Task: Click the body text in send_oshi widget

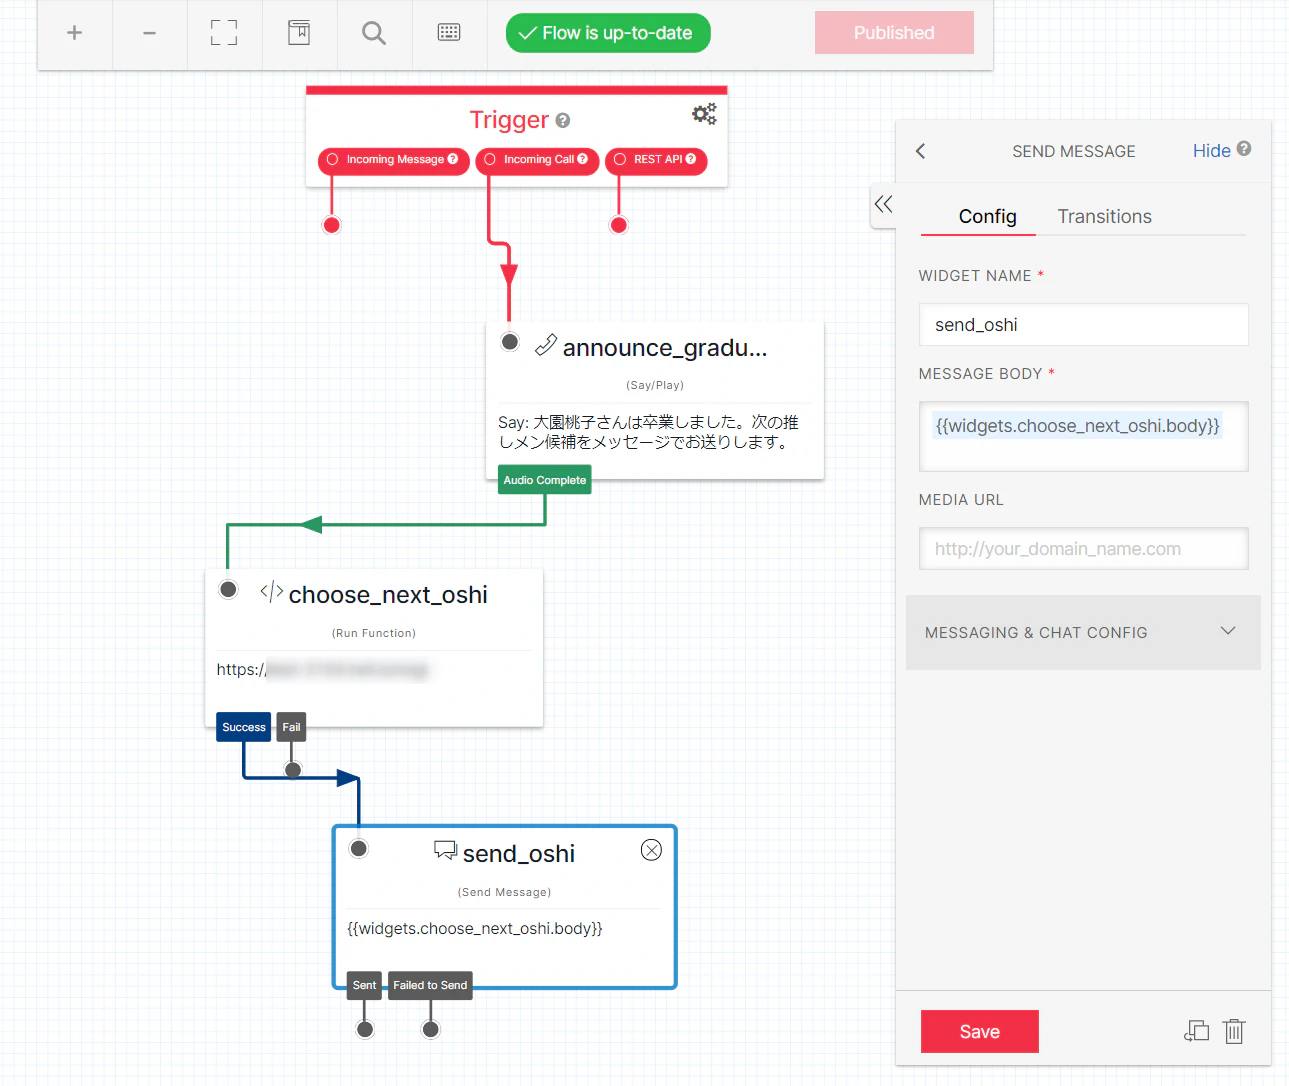Action: pos(475,928)
